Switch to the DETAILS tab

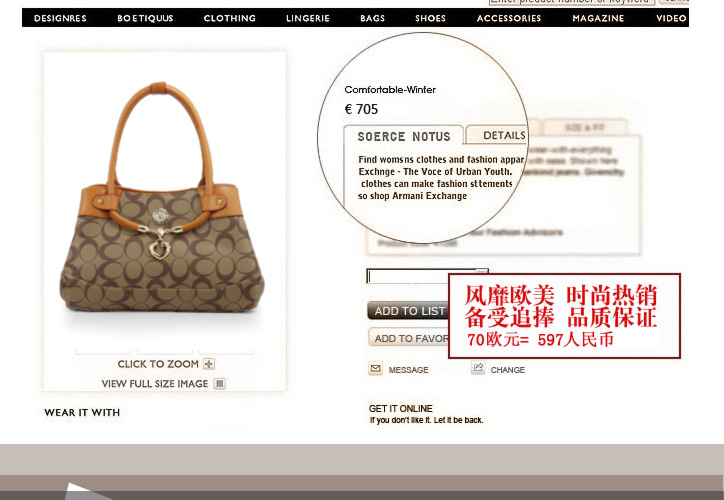coord(498,135)
